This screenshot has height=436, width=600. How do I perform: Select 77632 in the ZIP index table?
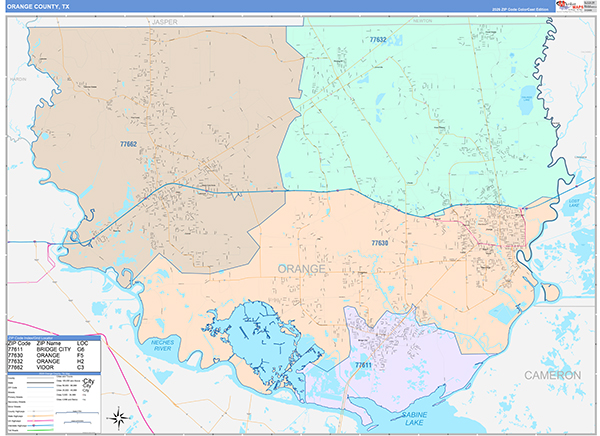[15, 361]
